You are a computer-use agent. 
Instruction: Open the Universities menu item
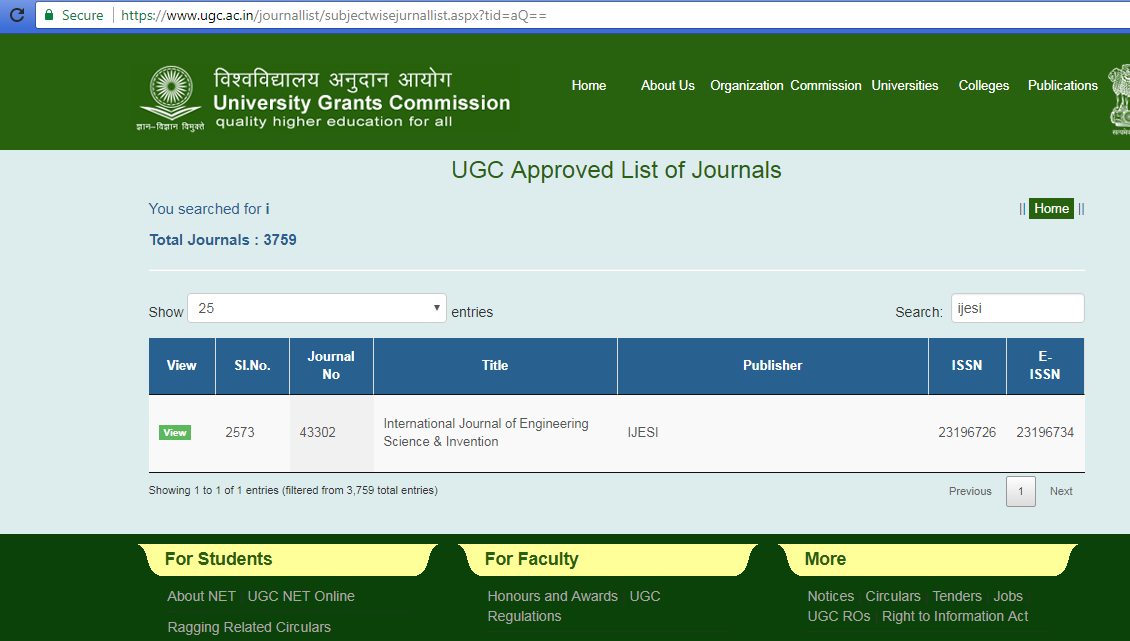[904, 86]
